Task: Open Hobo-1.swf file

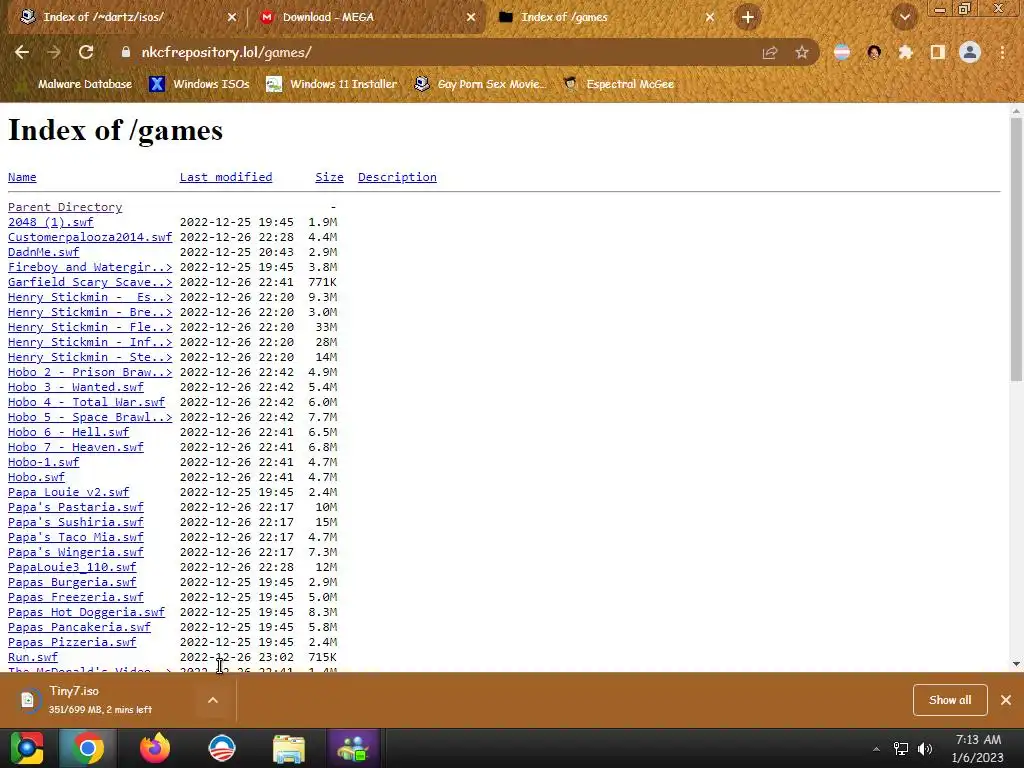Action: [43, 462]
